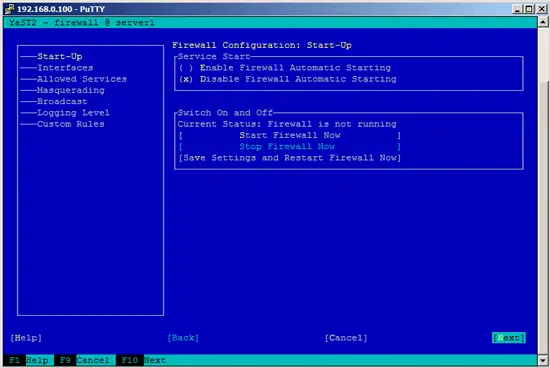This screenshot has height=368, width=550.
Task: Click the scrollbar up arrow
Action: [543, 22]
